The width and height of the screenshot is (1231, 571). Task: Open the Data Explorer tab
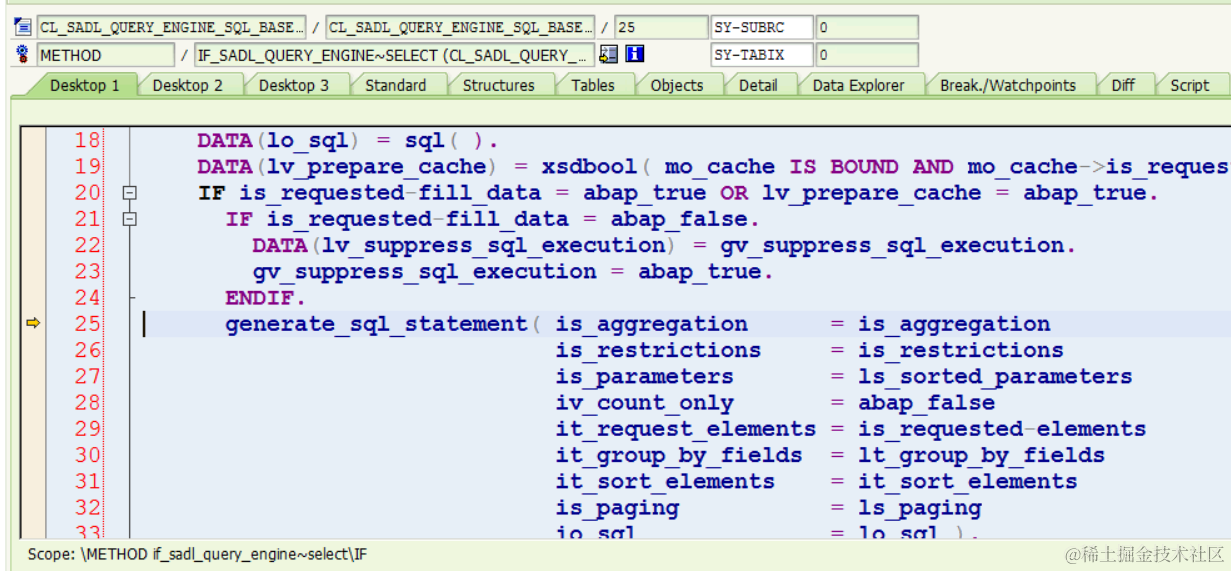(858, 85)
